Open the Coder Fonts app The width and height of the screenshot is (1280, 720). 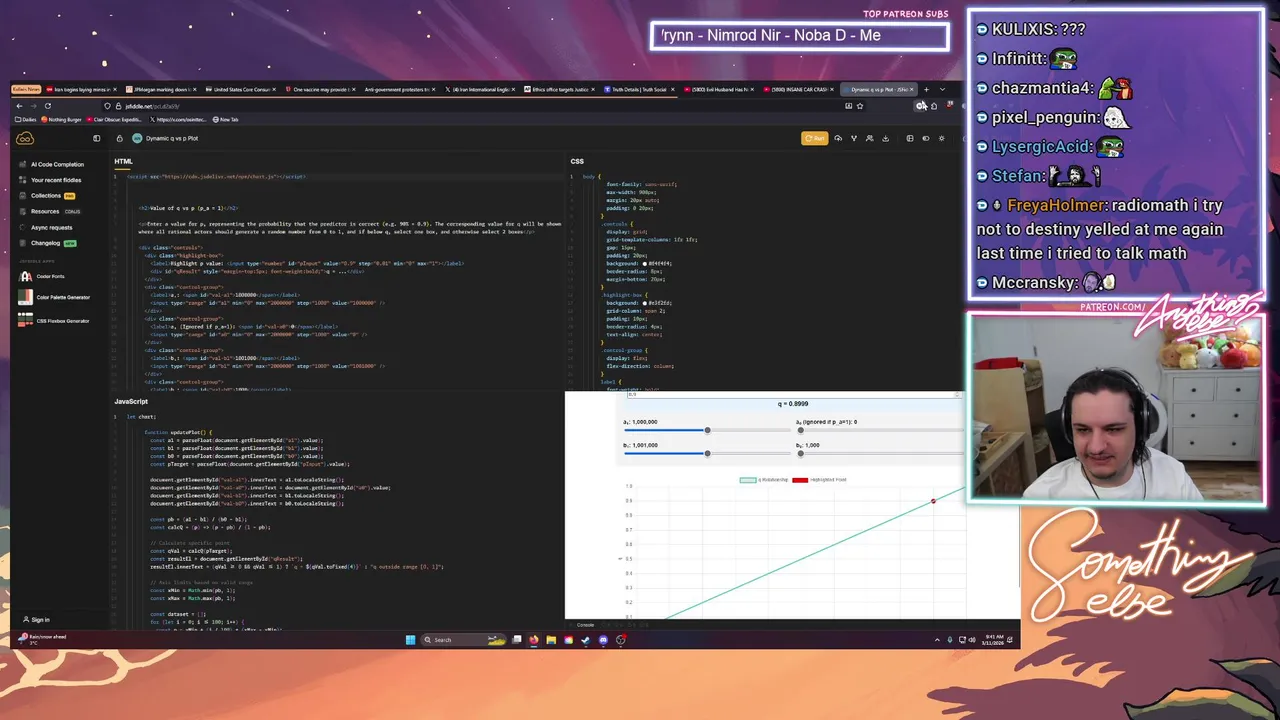click(x=42, y=276)
